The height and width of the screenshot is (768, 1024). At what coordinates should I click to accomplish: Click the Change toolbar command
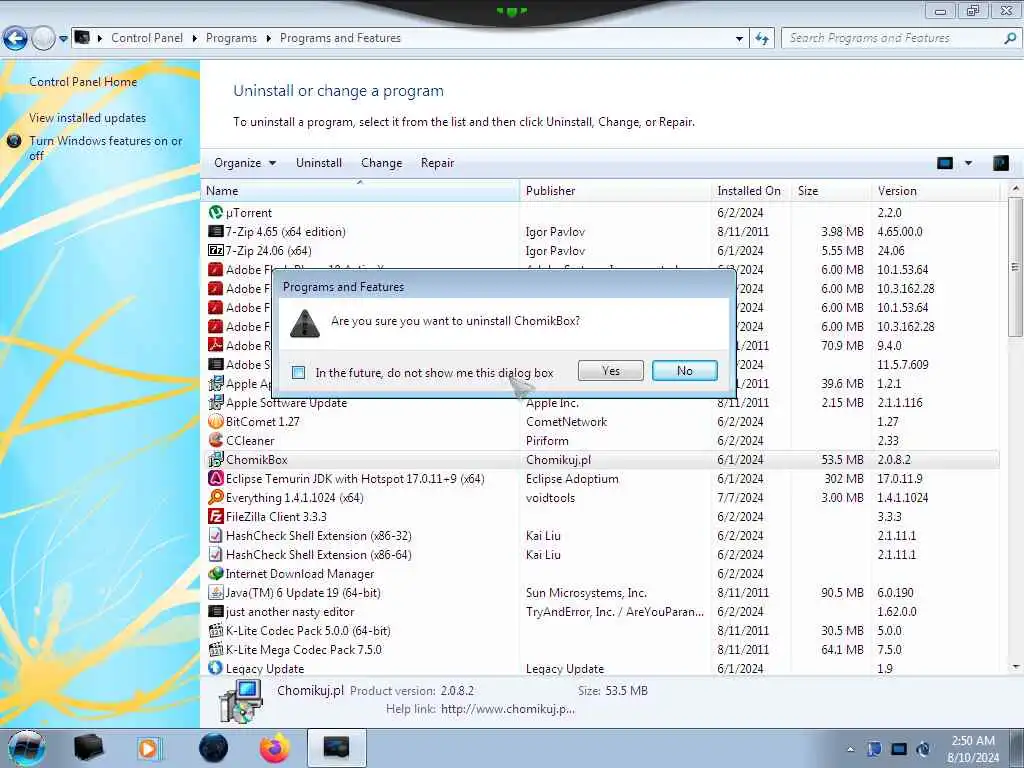tap(381, 163)
